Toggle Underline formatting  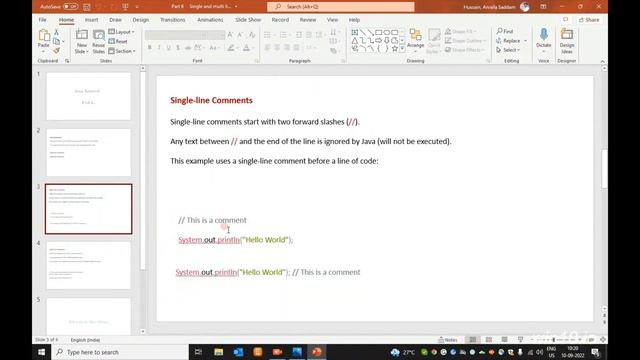[x=168, y=48]
